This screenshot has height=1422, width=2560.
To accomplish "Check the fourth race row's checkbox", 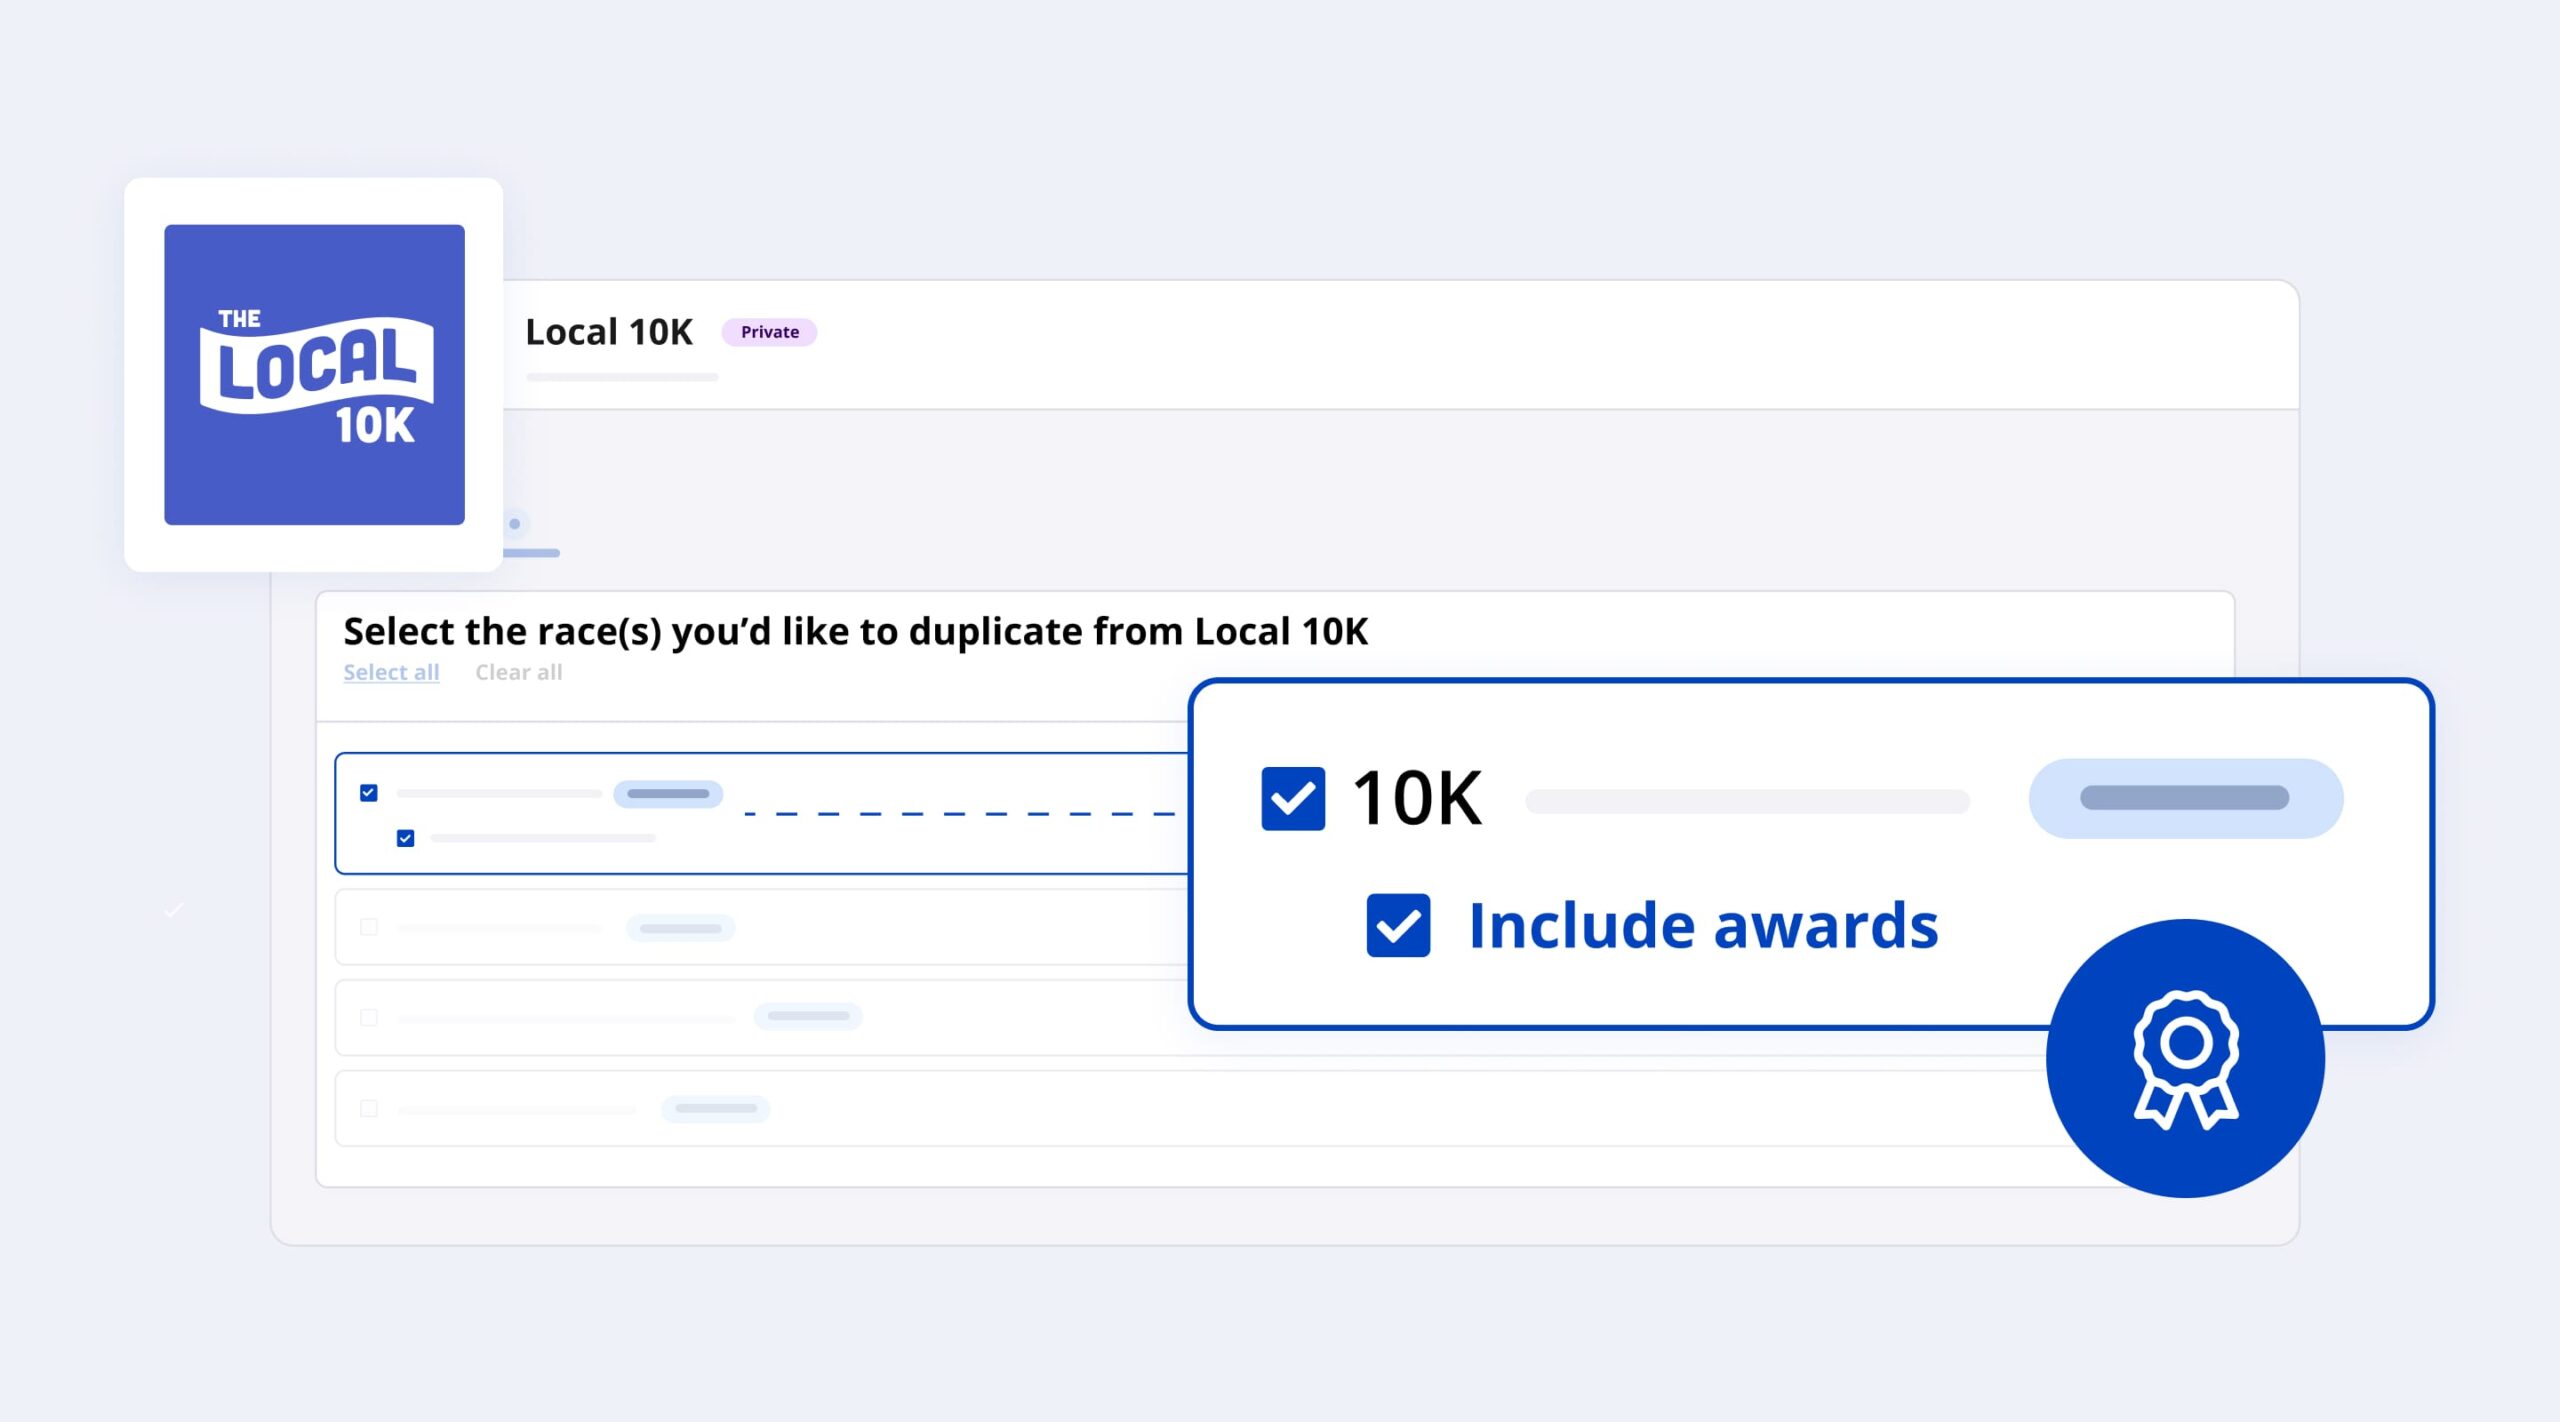I will coord(369,1108).
